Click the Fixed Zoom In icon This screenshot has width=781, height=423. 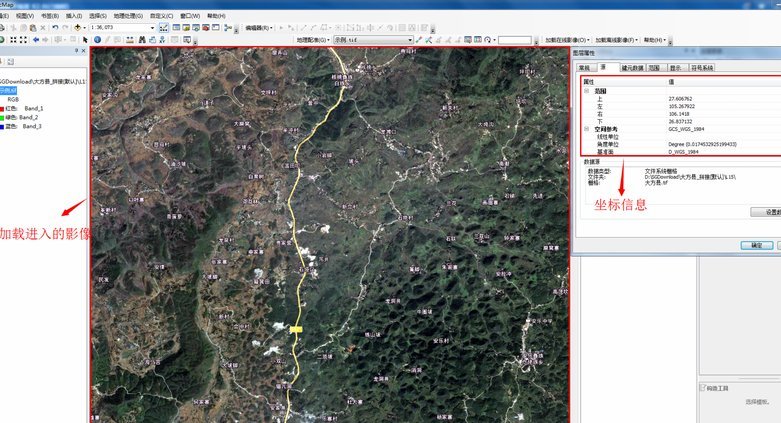[13, 40]
